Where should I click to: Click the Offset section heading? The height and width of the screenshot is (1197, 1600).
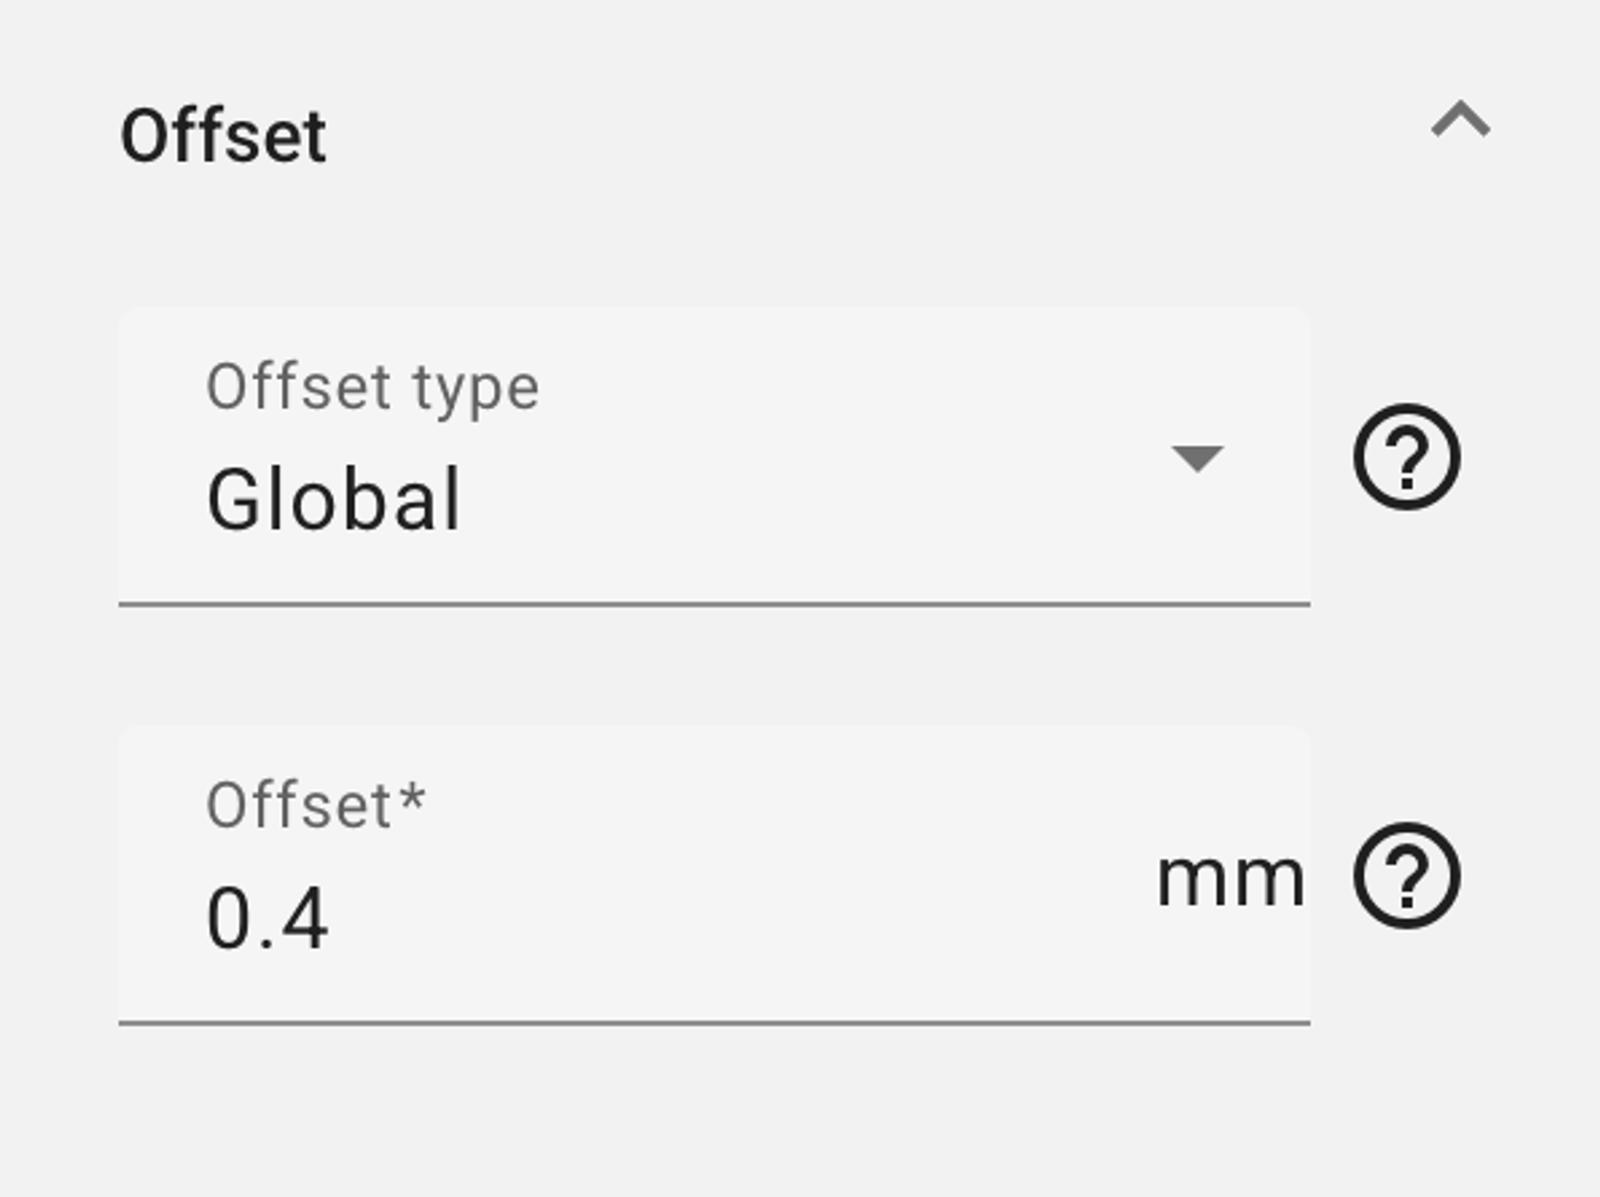coord(223,136)
